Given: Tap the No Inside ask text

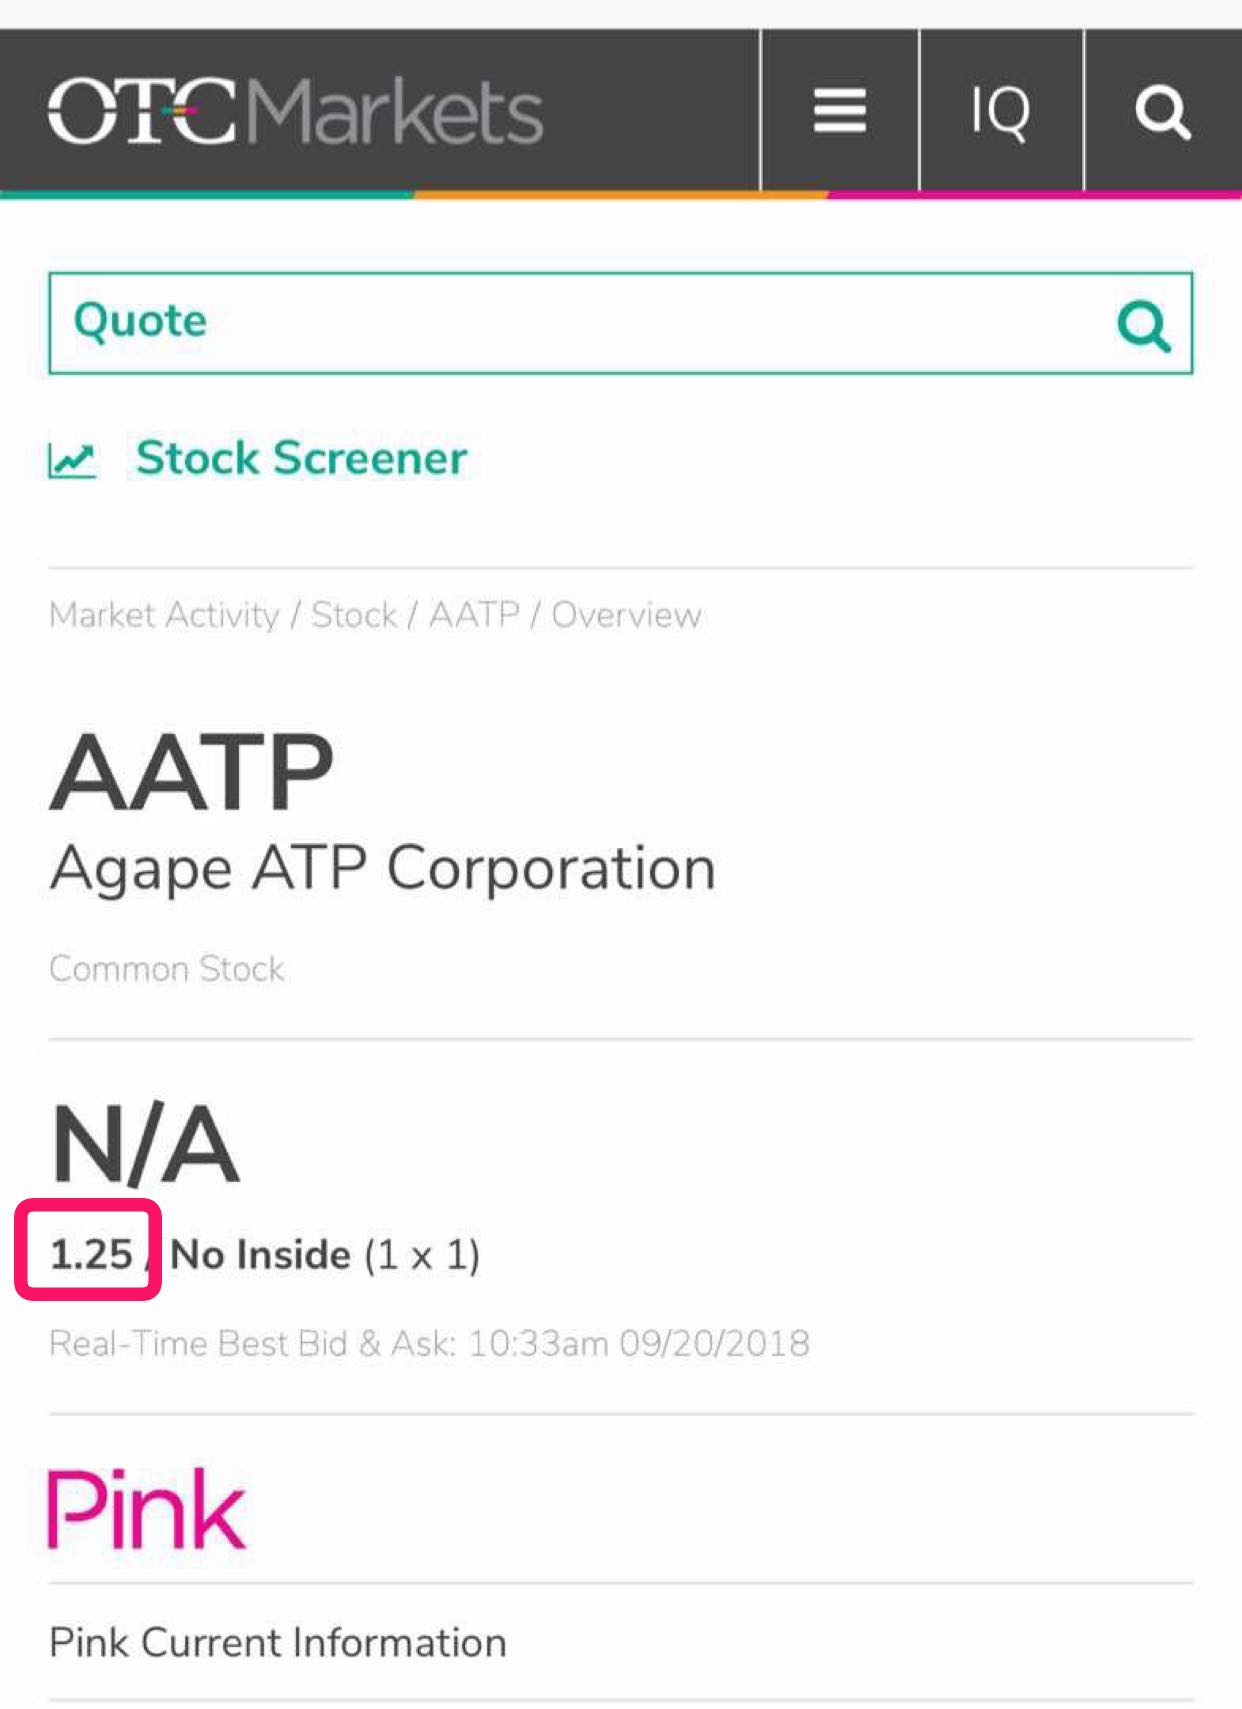Looking at the screenshot, I should (x=261, y=1254).
